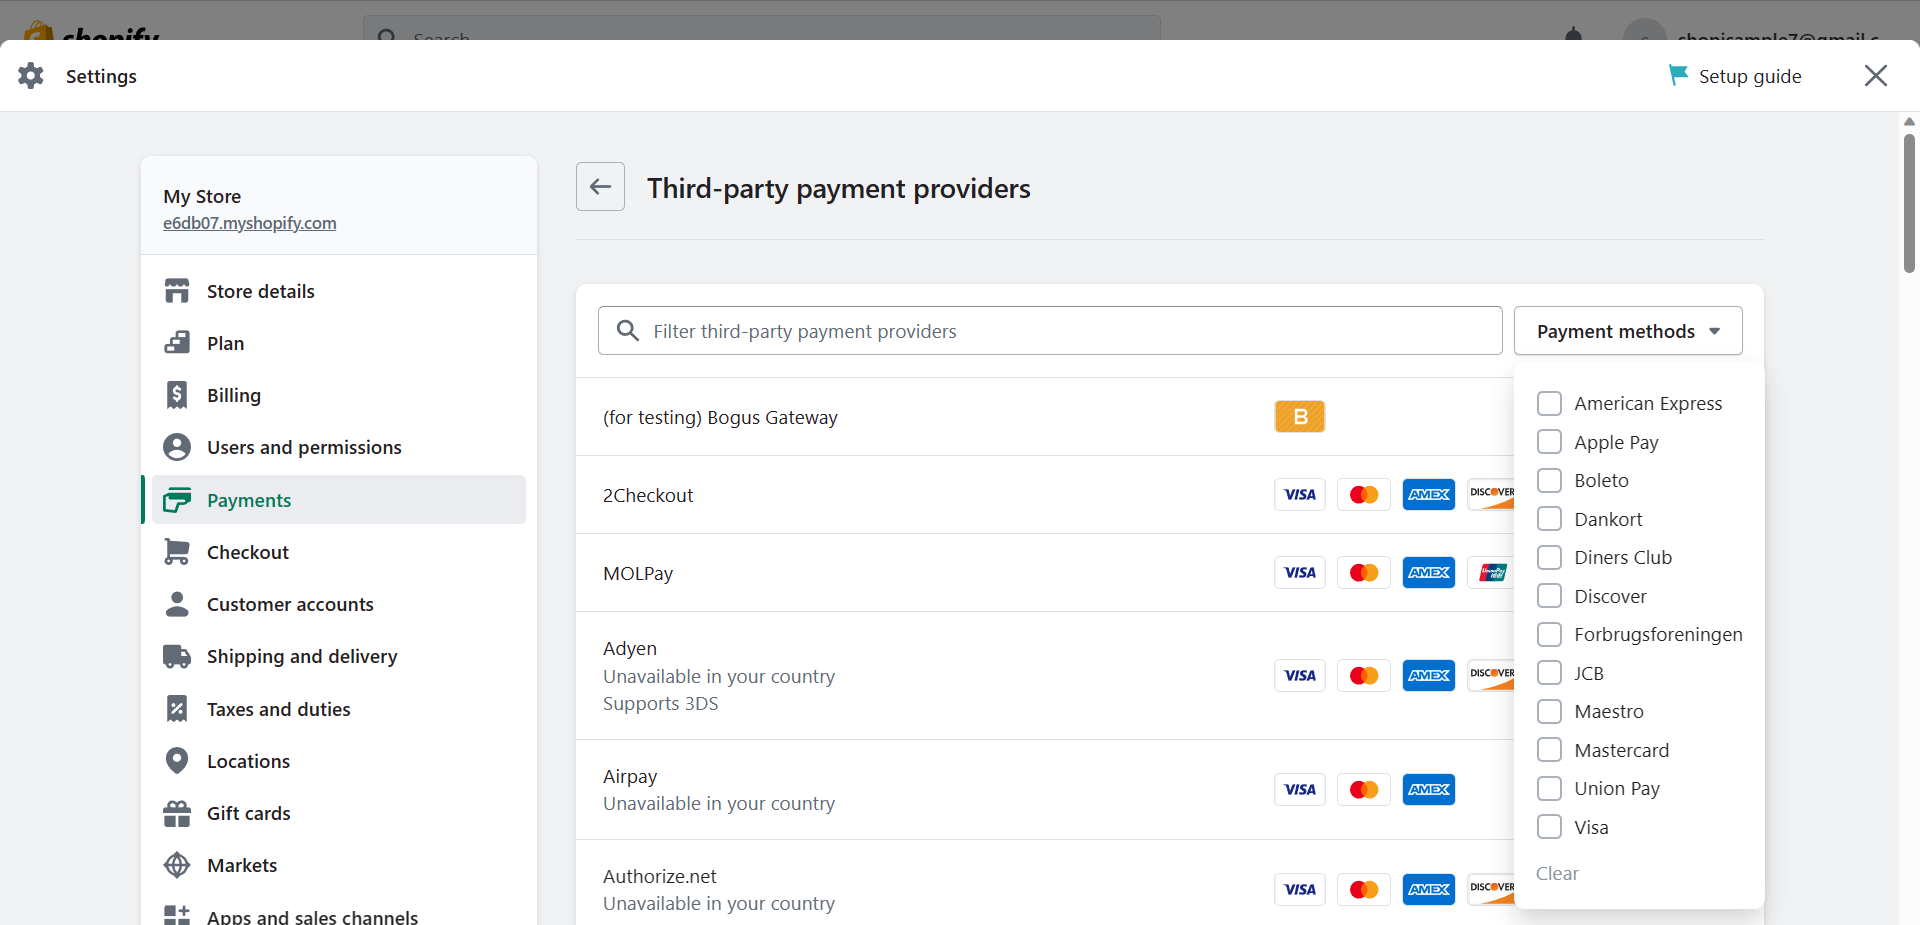
Task: Click the scrollbar up arrow
Action: click(x=1909, y=121)
